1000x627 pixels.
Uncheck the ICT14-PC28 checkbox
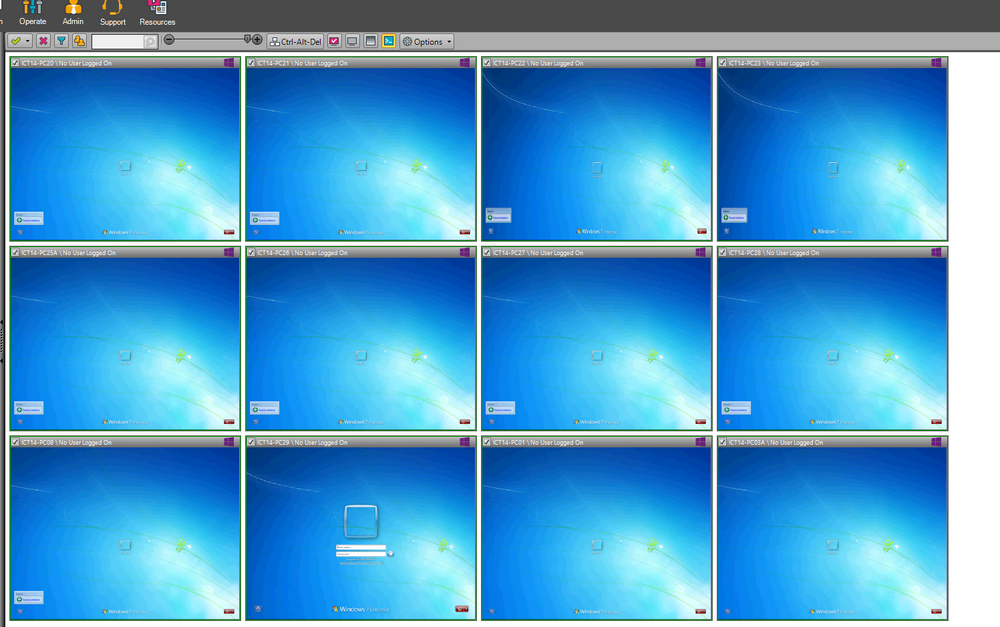click(x=723, y=253)
